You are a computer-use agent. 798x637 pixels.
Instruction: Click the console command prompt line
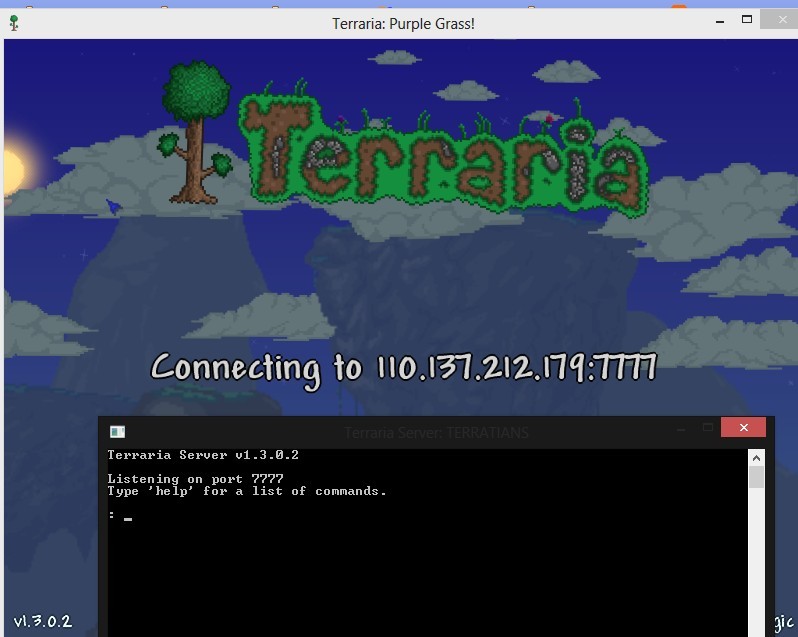pyautogui.click(x=121, y=515)
